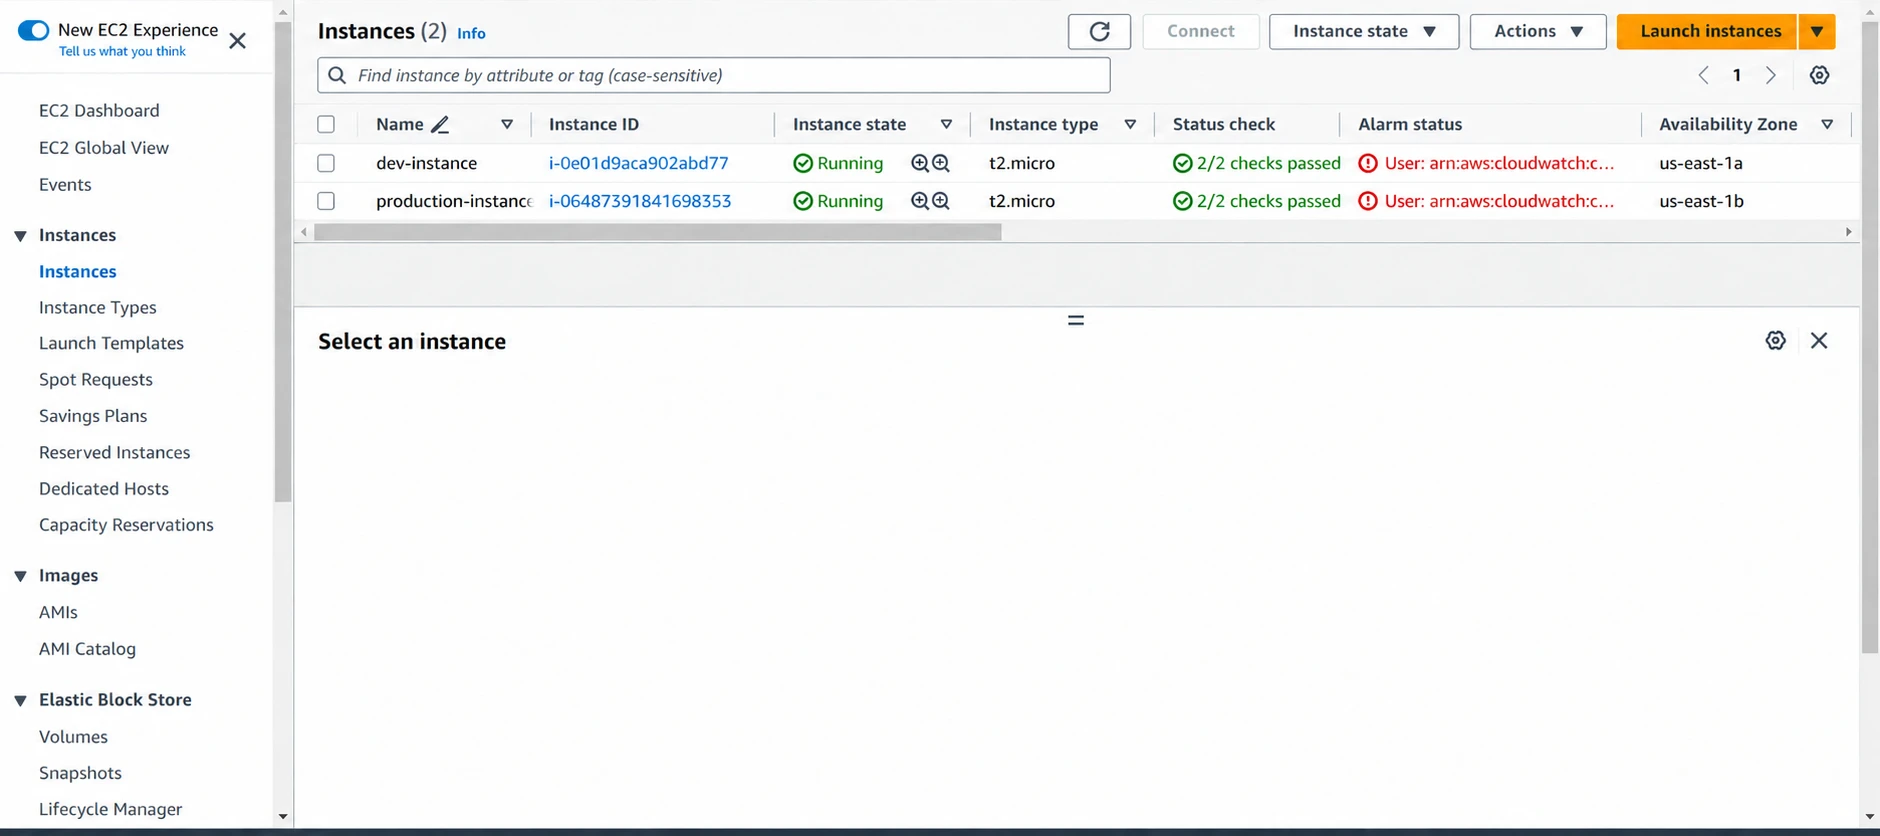Focus the Find instance search field
The width and height of the screenshot is (1880, 836).
coord(714,75)
